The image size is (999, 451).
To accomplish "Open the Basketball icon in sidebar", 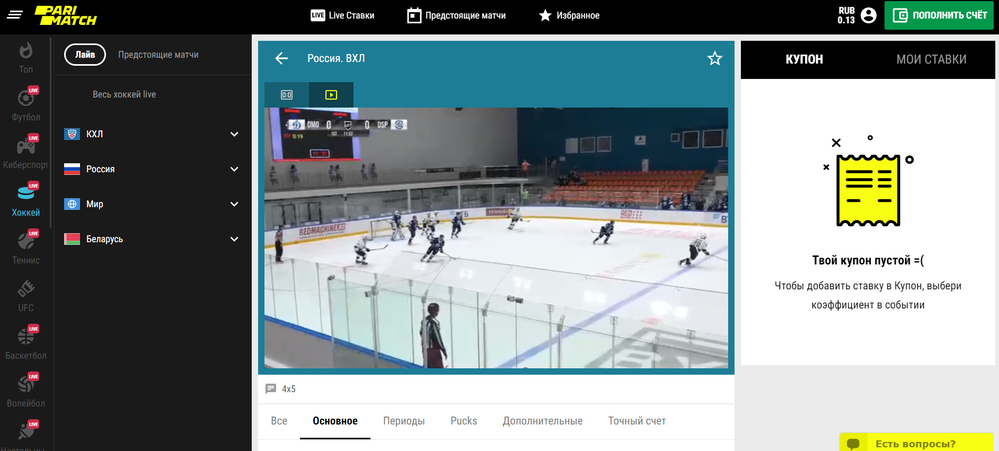I will coord(26,340).
